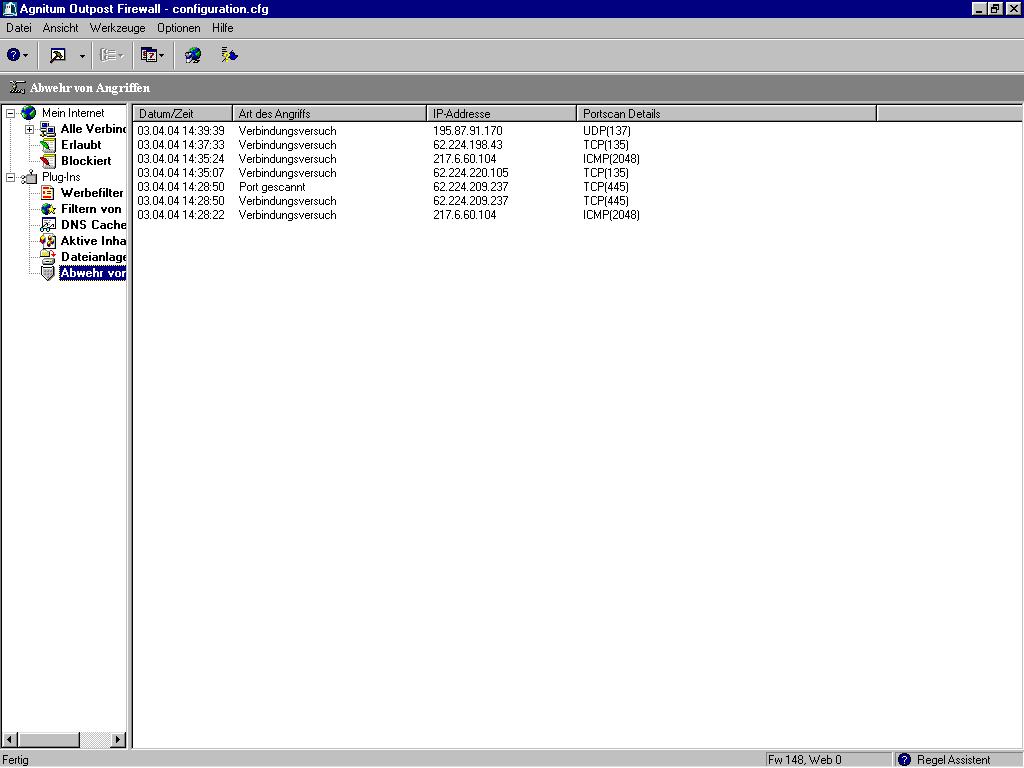Expand the Alle Verbindungen tree node
1024x768 pixels.
[x=29, y=129]
